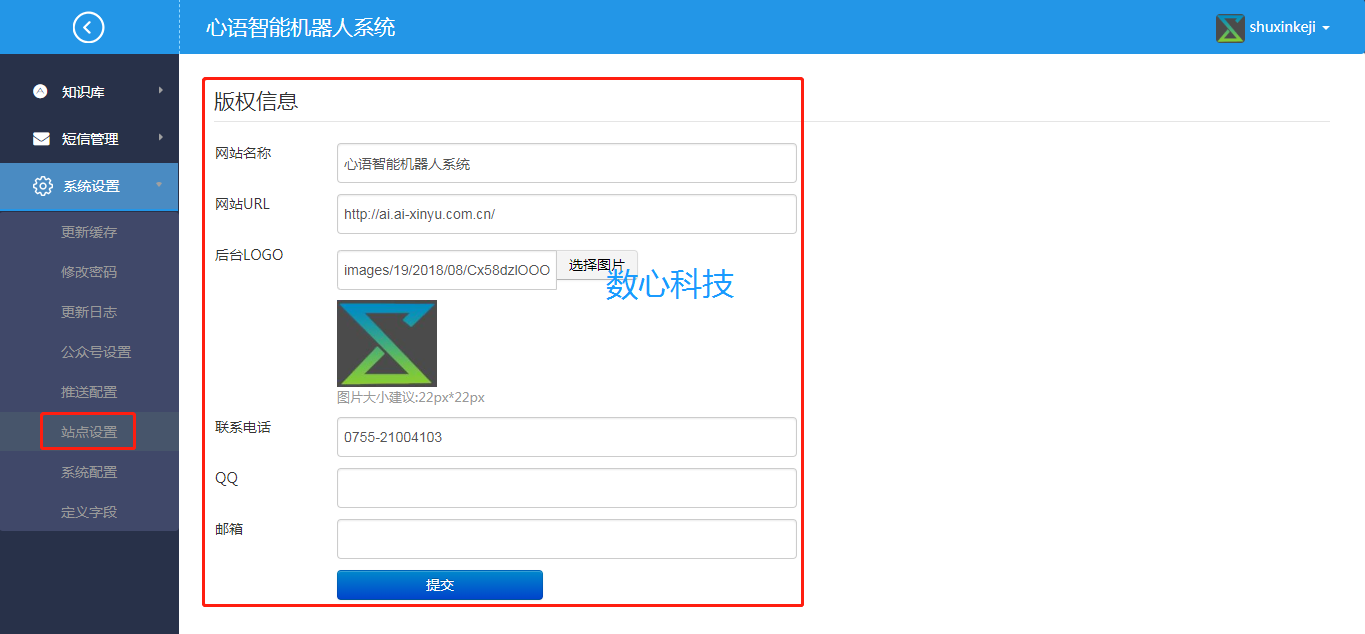Switch to 公众号设置 menu item
Image resolution: width=1365 pixels, height=634 pixels.
coord(88,351)
